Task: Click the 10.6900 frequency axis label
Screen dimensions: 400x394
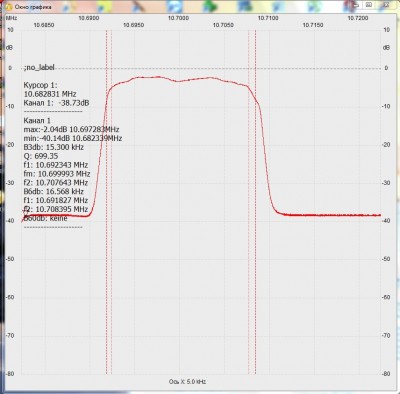Action: (89, 18)
